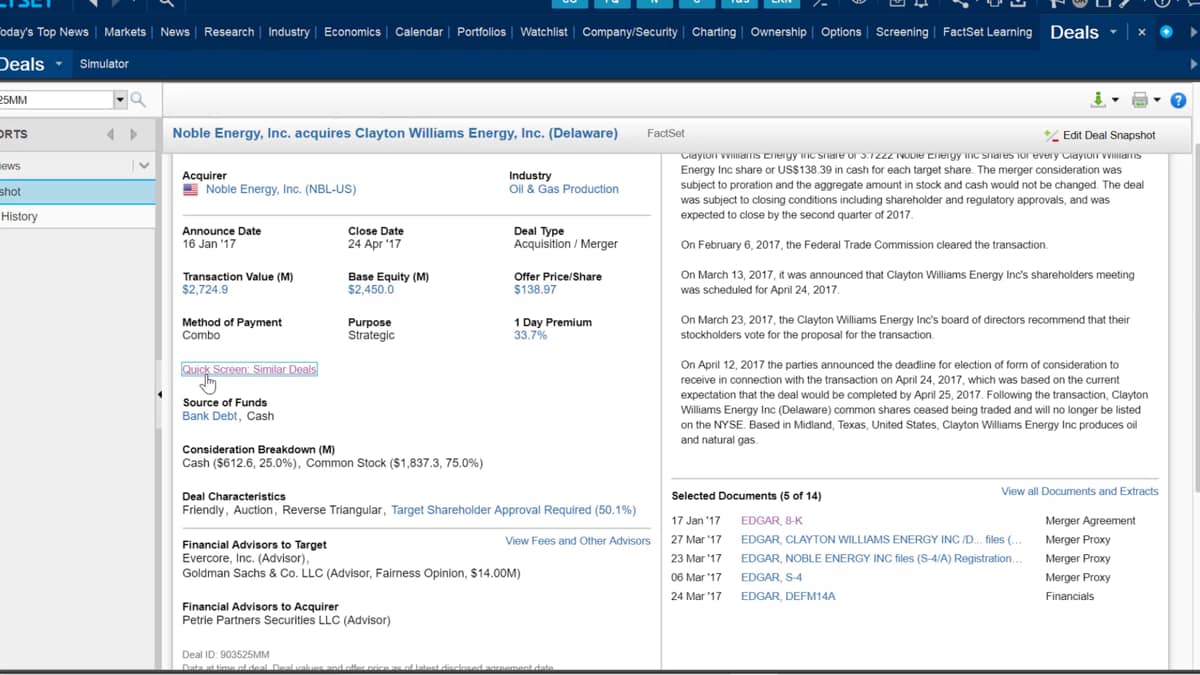Open Today's Top News tab
The image size is (1200, 675).
pyautogui.click(x=44, y=32)
